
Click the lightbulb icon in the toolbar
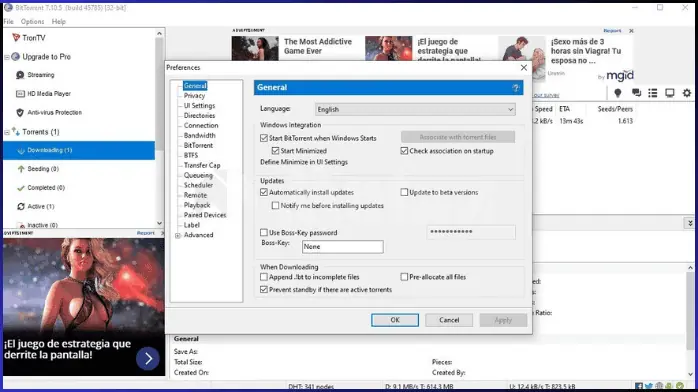click(x=617, y=93)
